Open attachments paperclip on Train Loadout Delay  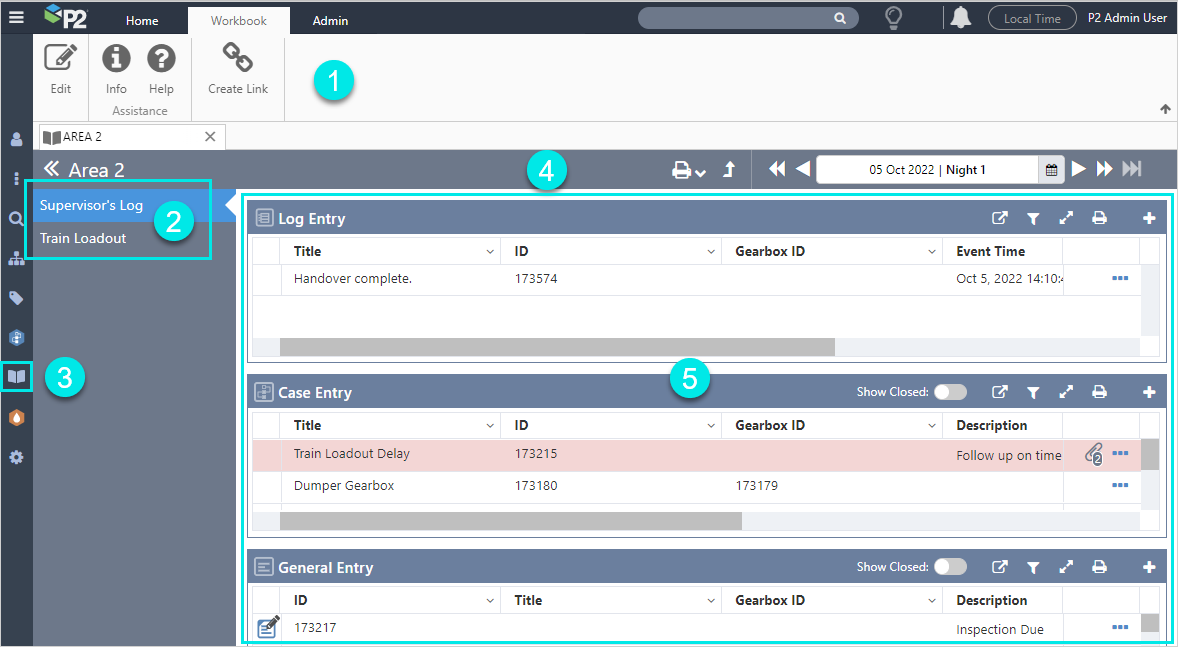click(x=1093, y=455)
